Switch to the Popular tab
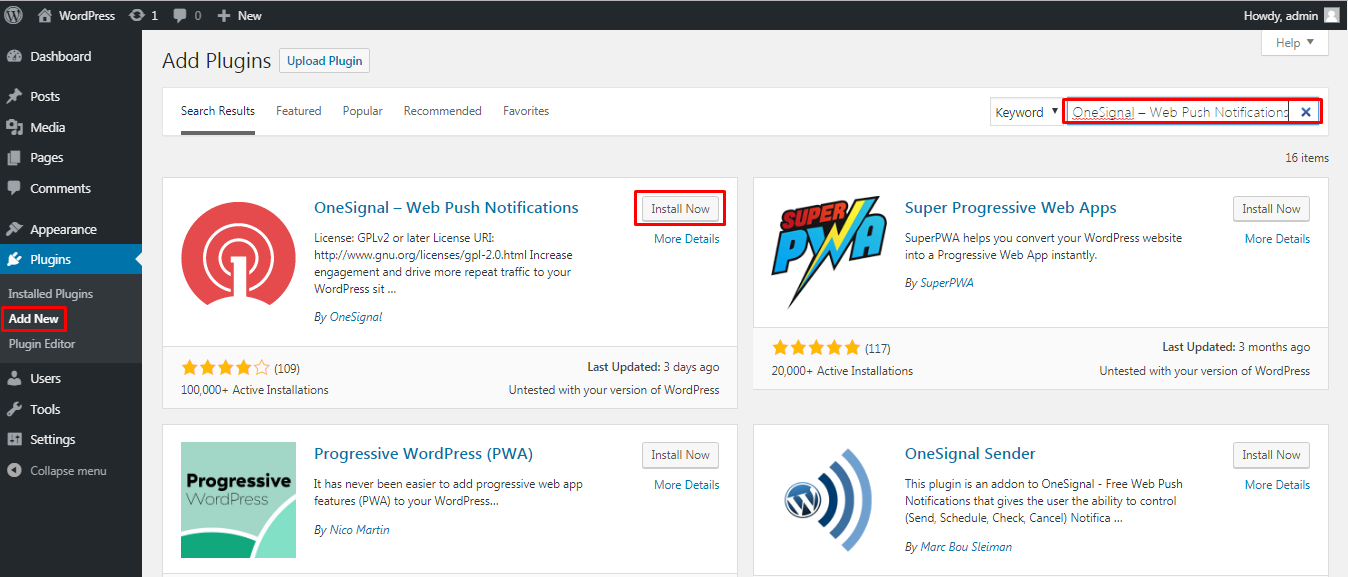Image resolution: width=1348 pixels, height=577 pixels. pyautogui.click(x=363, y=111)
